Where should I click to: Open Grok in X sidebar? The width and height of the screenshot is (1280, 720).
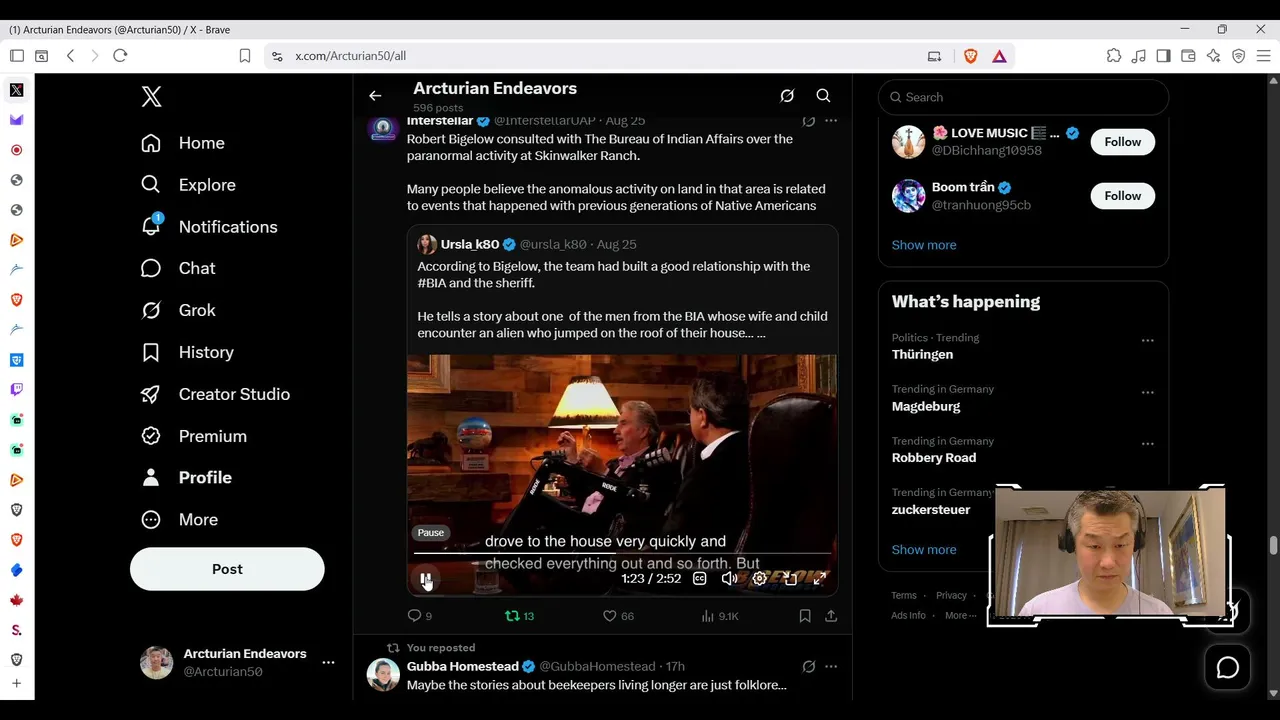[x=179, y=310]
